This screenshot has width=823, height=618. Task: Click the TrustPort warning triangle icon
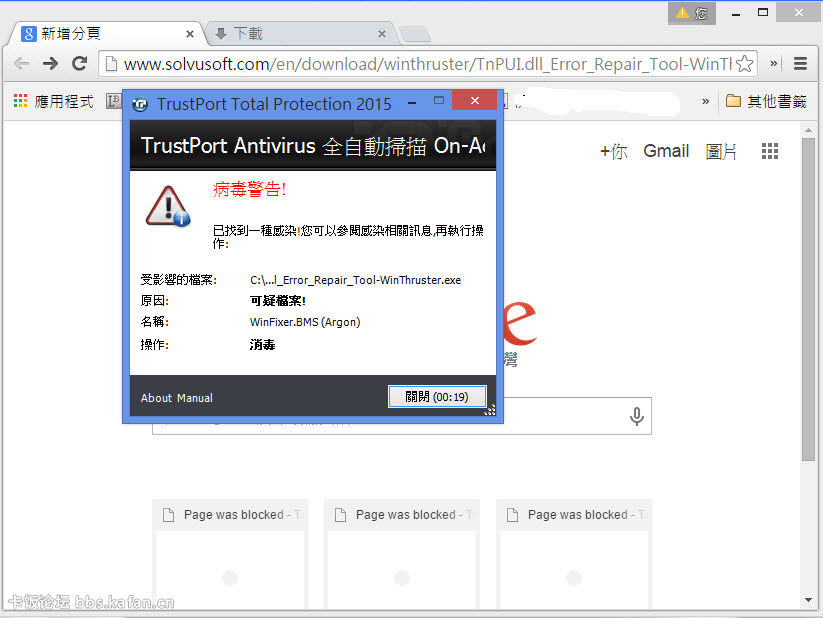[167, 204]
